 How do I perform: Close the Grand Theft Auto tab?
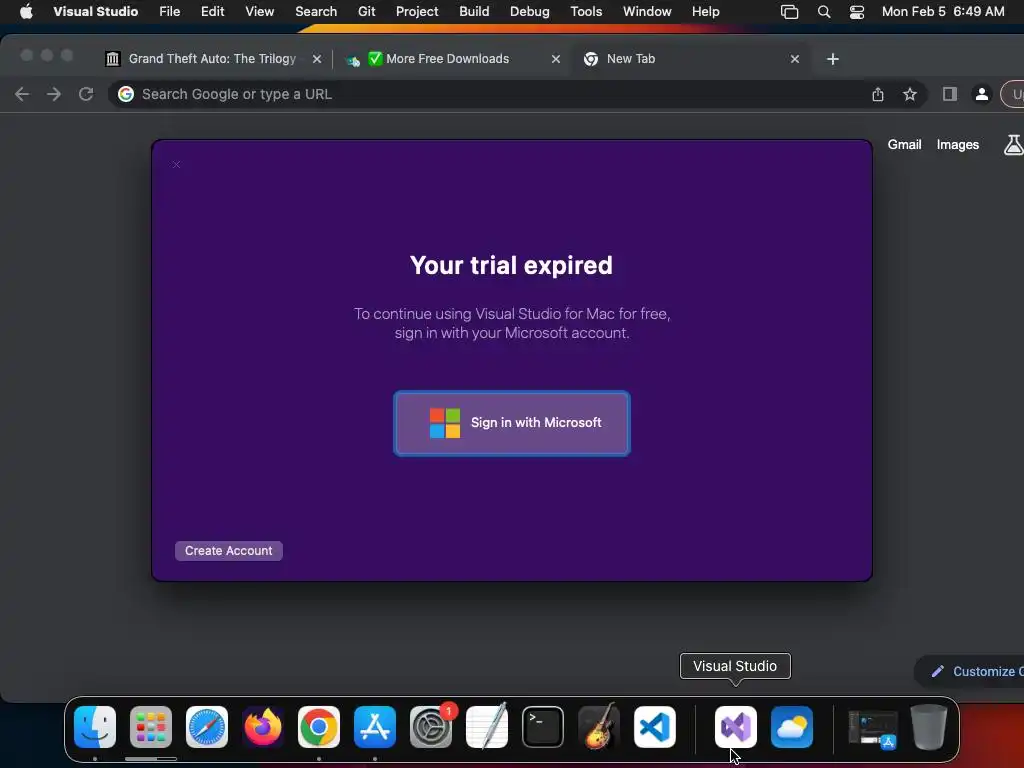pos(317,59)
